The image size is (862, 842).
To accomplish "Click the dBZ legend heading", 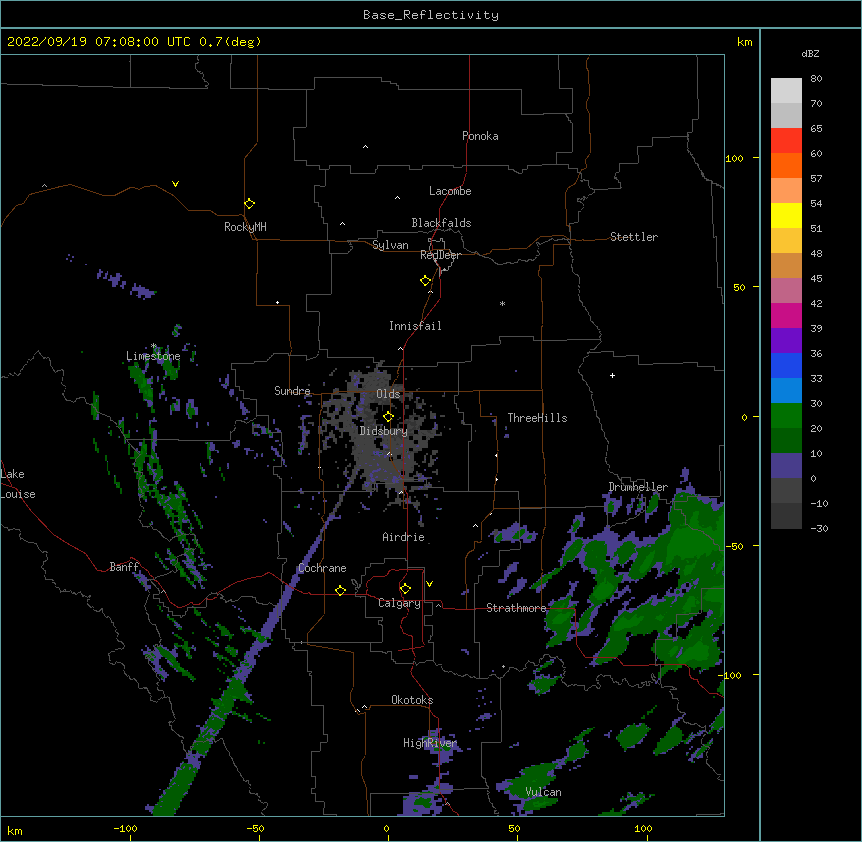I will click(810, 53).
